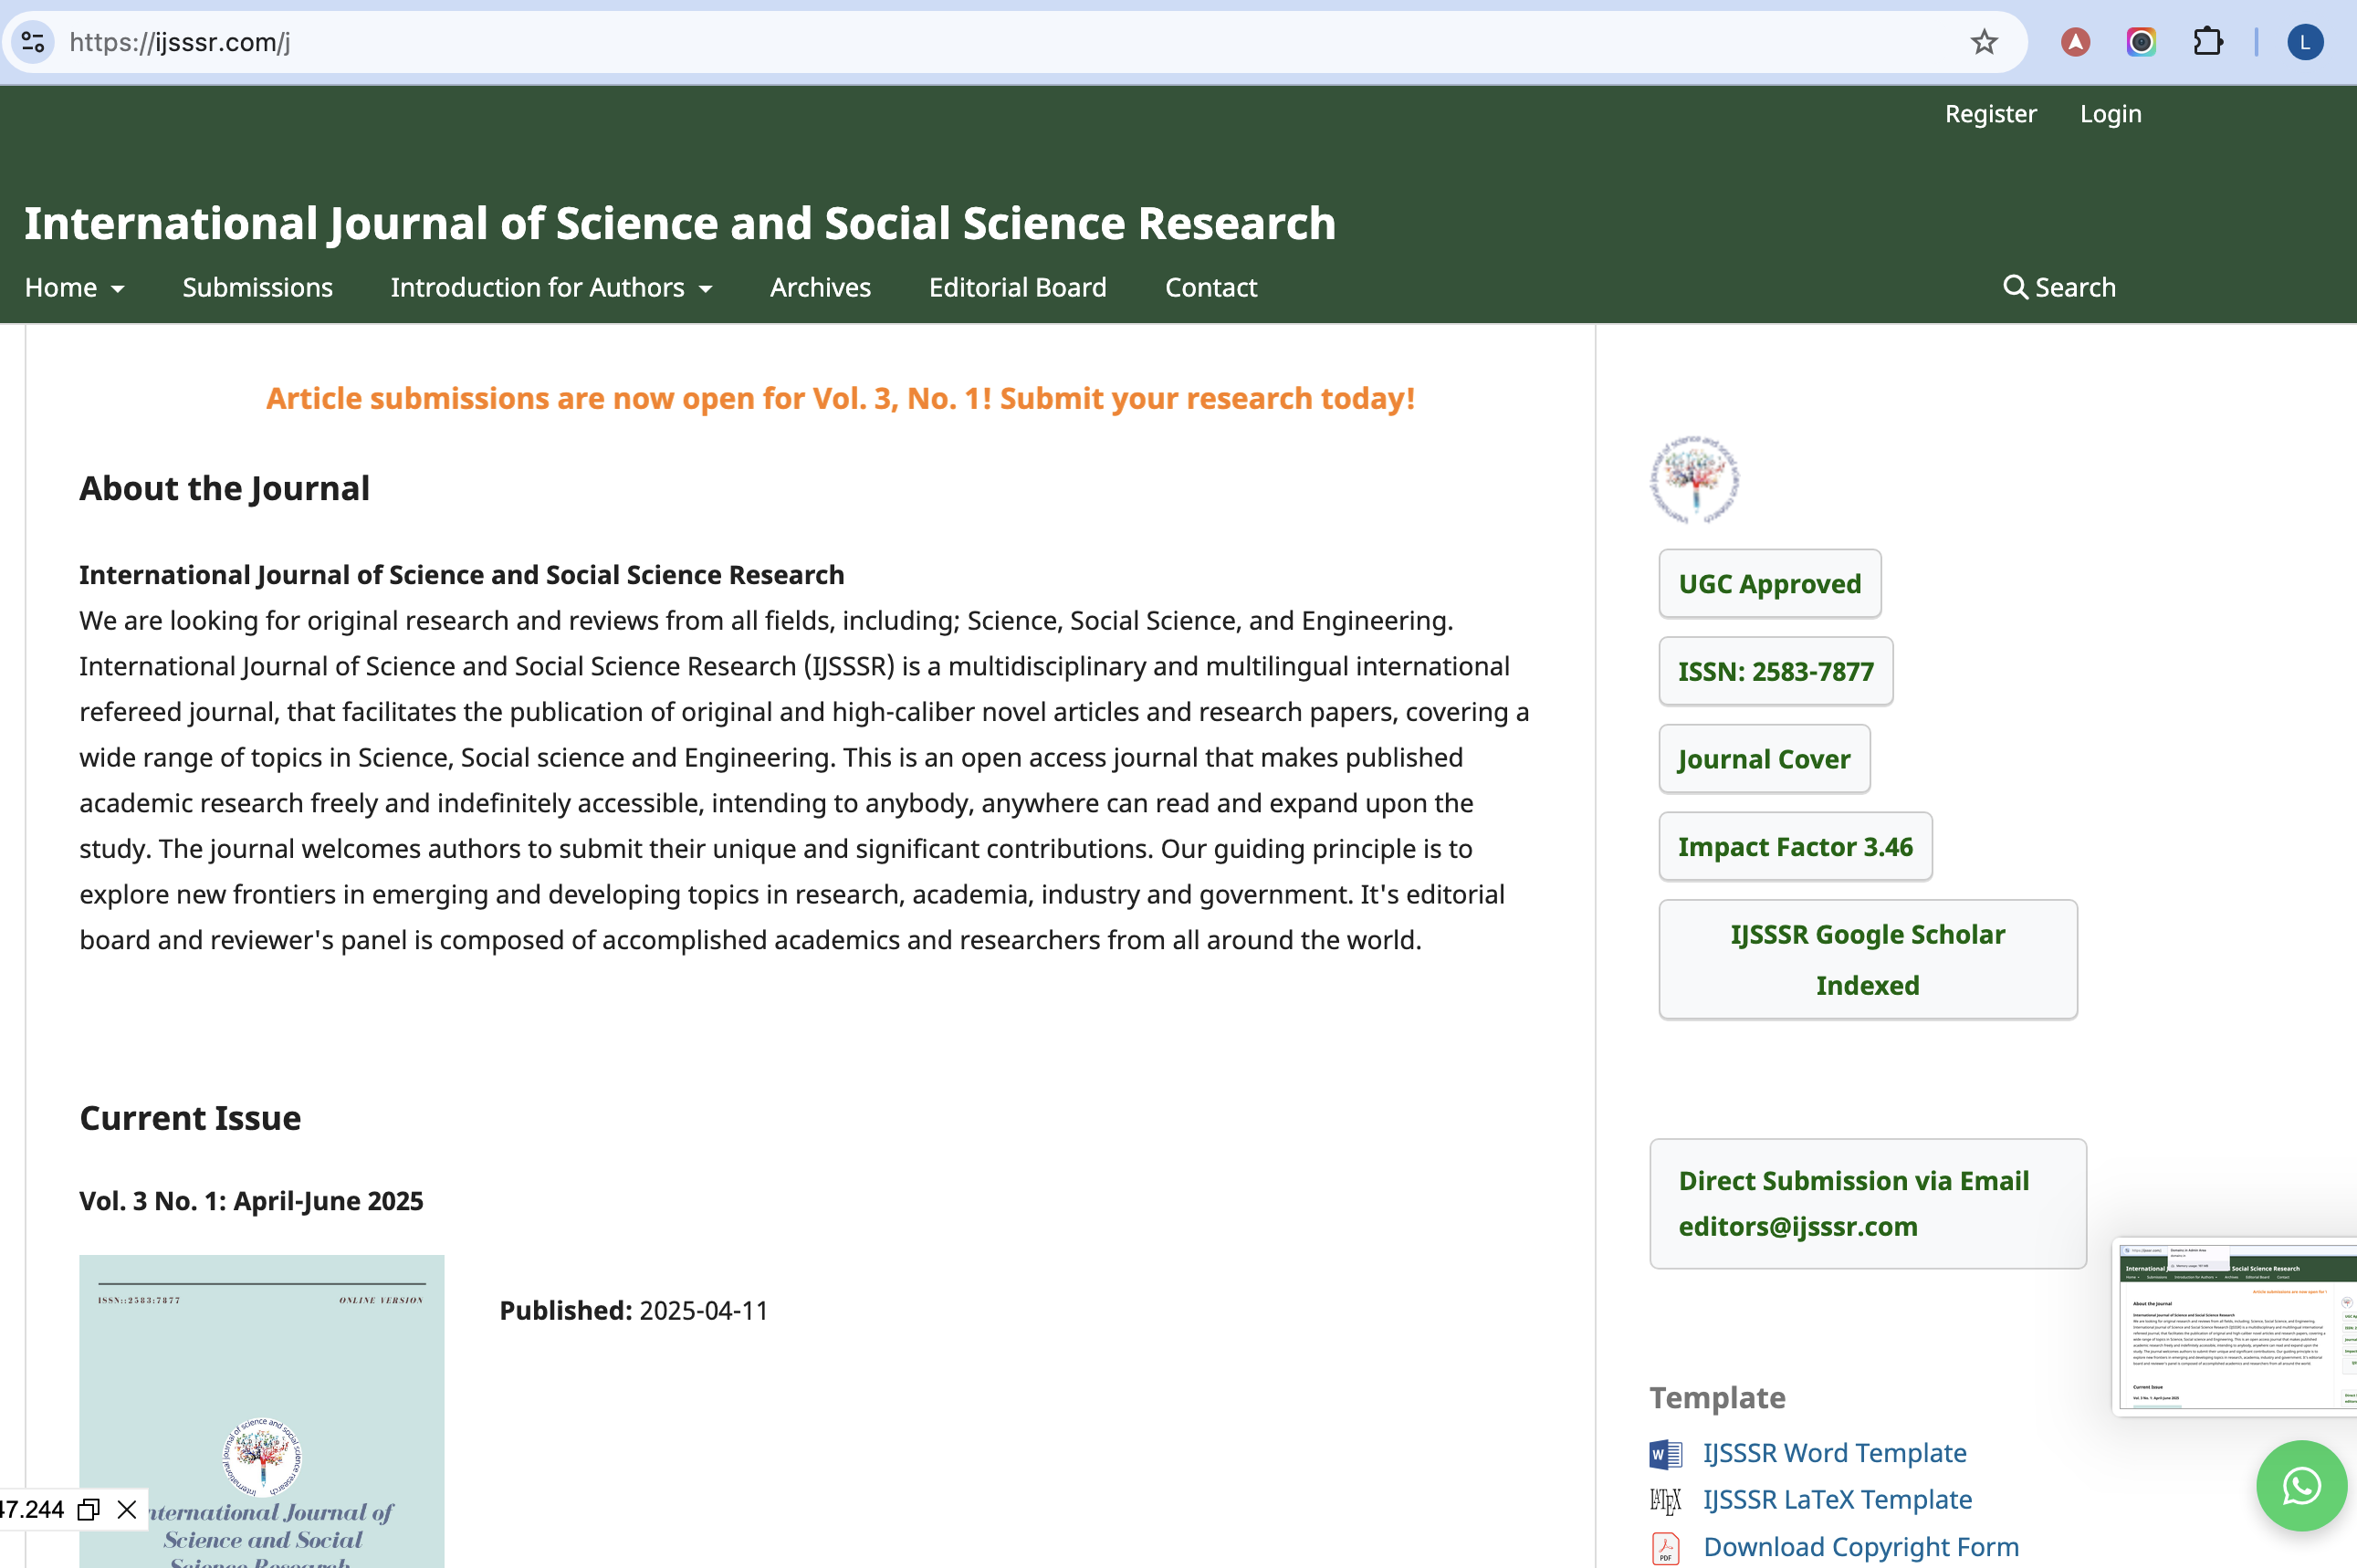This screenshot has height=1568, width=2357.
Task: Open the Extensions puzzle piece icon
Action: click(x=2207, y=42)
